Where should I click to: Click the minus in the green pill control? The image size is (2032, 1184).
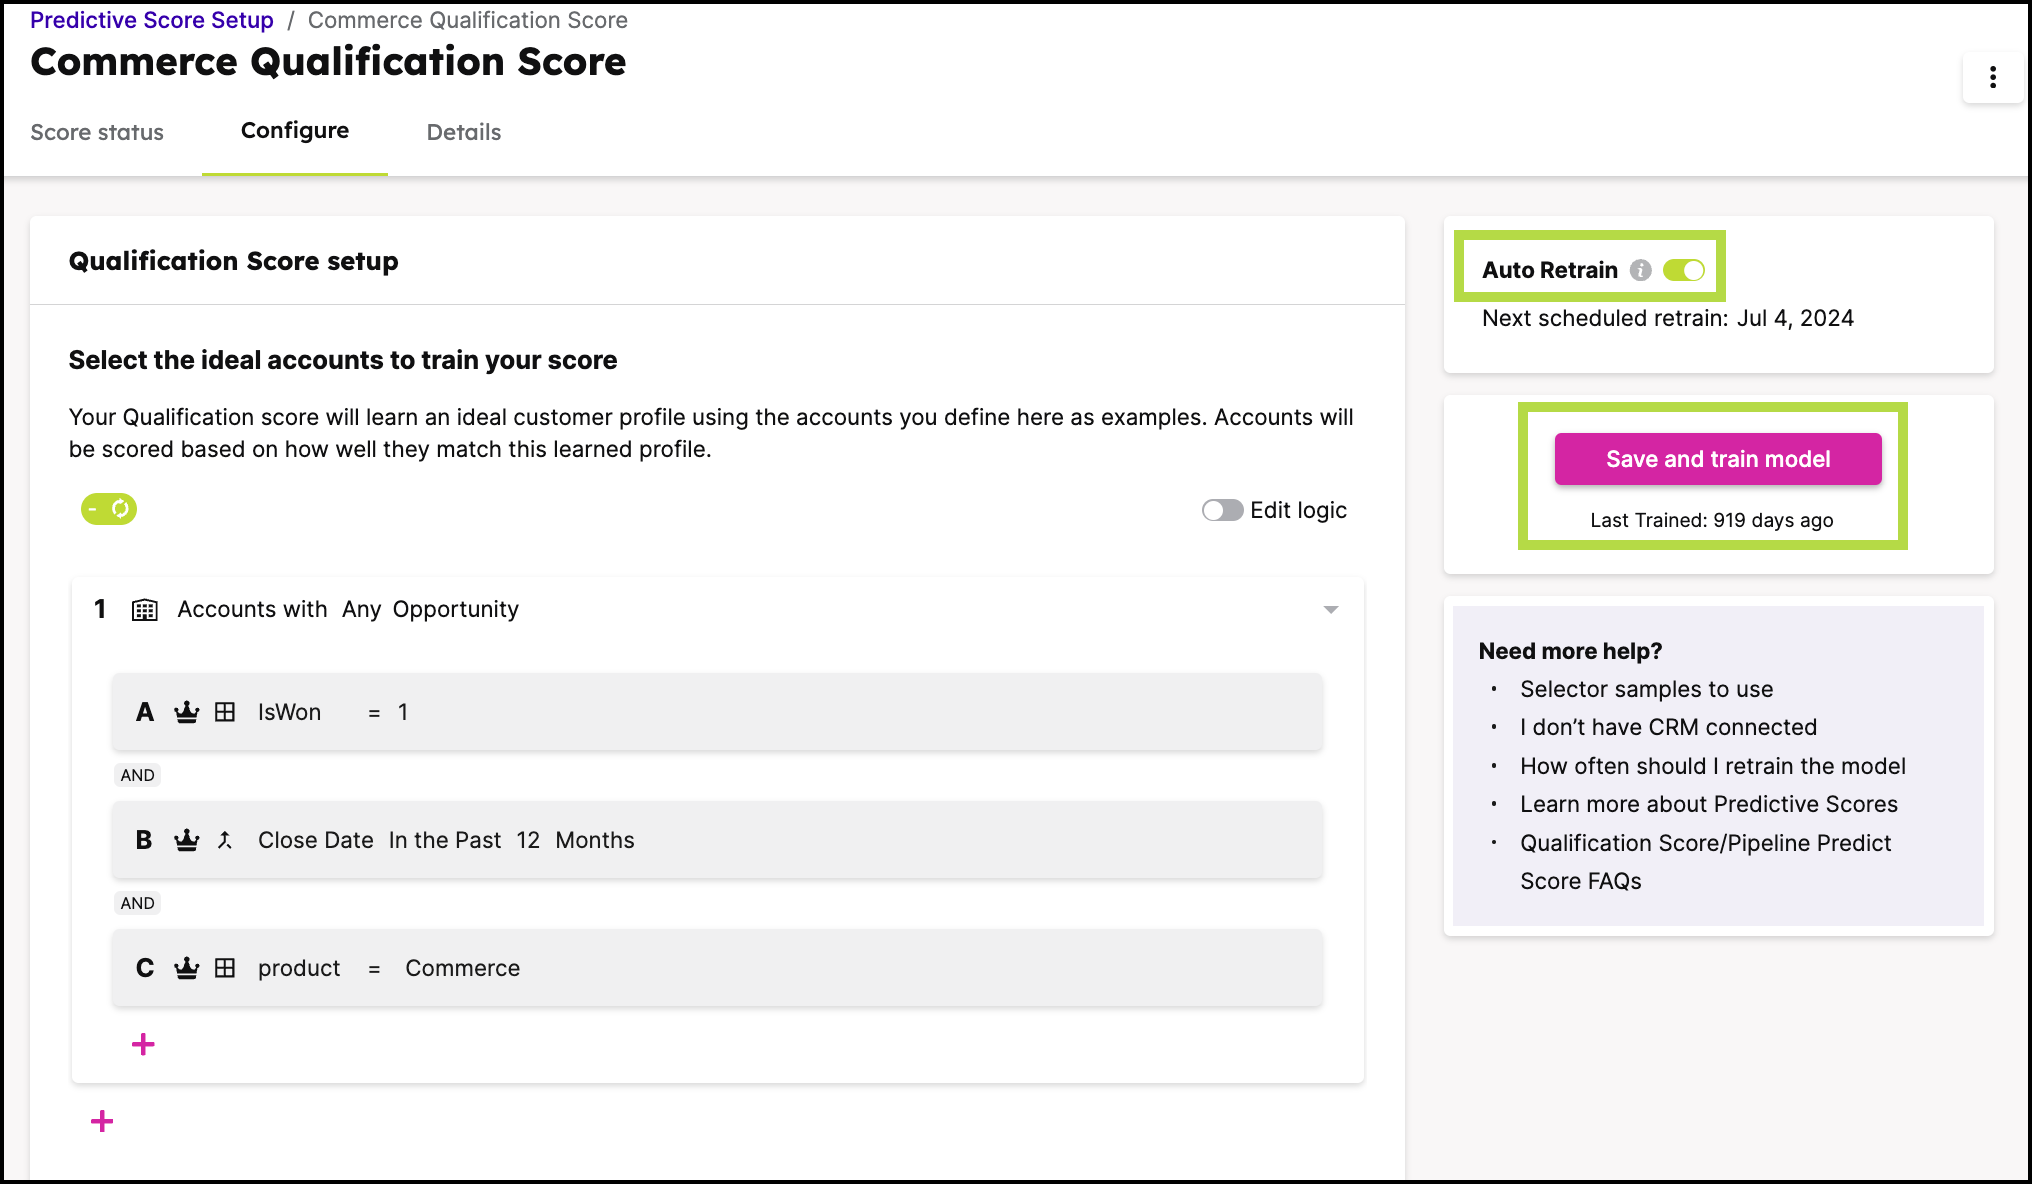(95, 509)
